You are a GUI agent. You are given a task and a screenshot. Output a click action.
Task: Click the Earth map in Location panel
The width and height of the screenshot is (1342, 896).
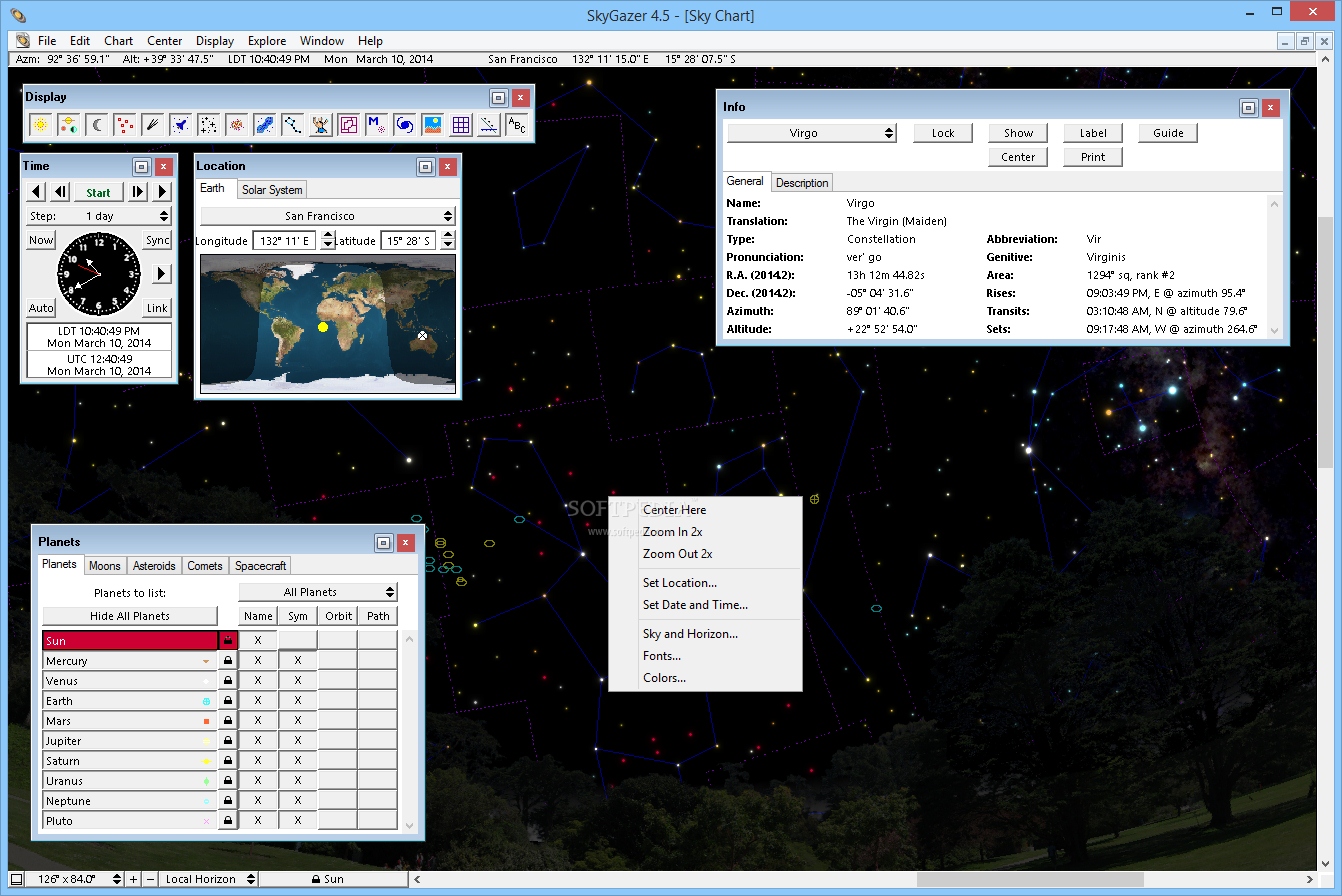coord(328,323)
